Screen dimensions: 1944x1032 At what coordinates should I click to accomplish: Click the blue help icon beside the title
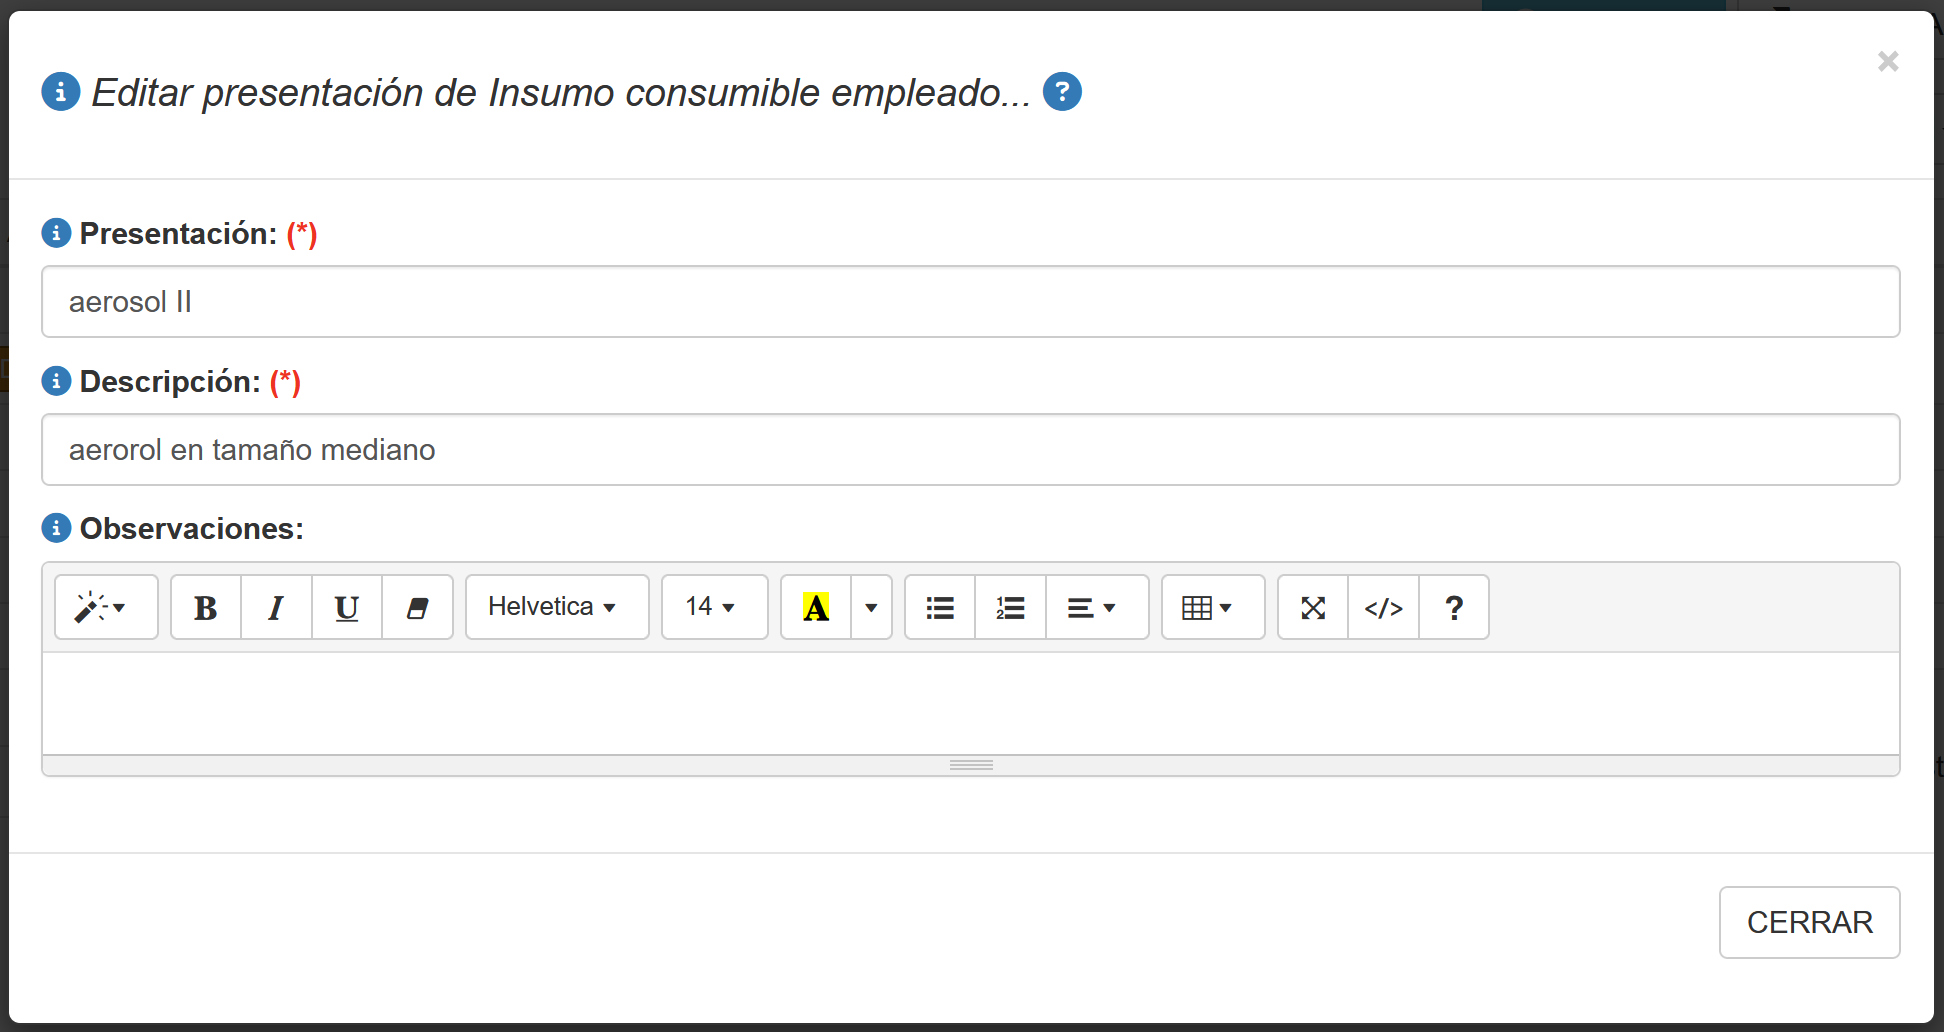(1062, 92)
